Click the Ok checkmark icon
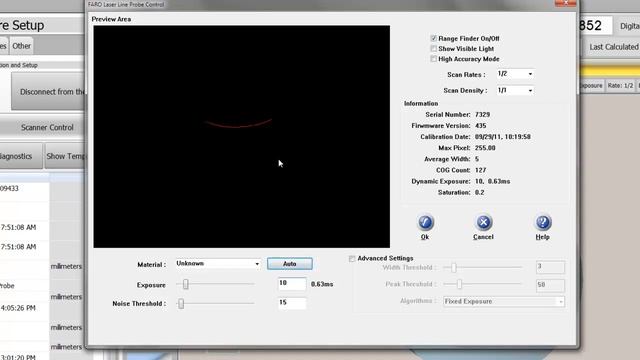Viewport: 640px width, 360px height. coord(425,222)
